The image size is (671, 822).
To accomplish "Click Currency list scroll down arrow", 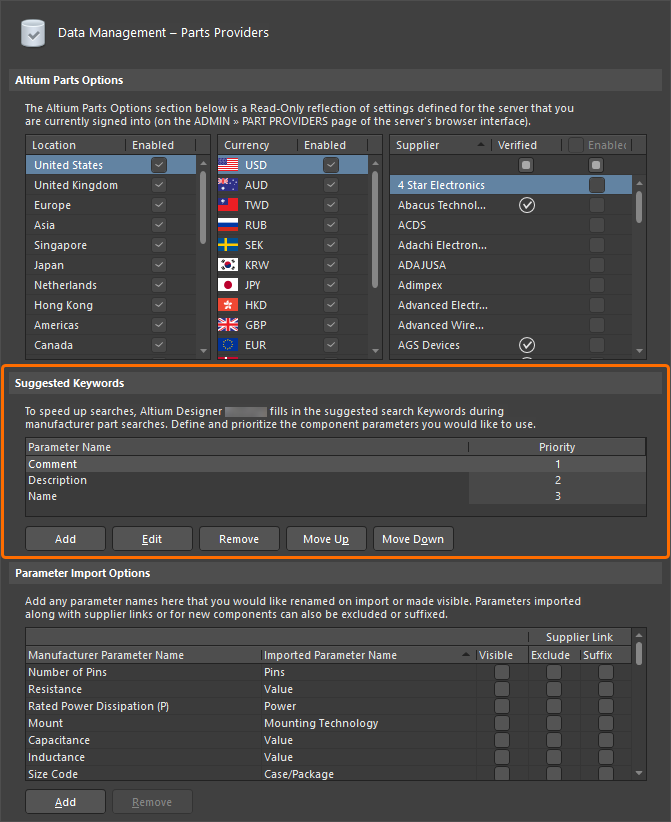I will pos(375,351).
